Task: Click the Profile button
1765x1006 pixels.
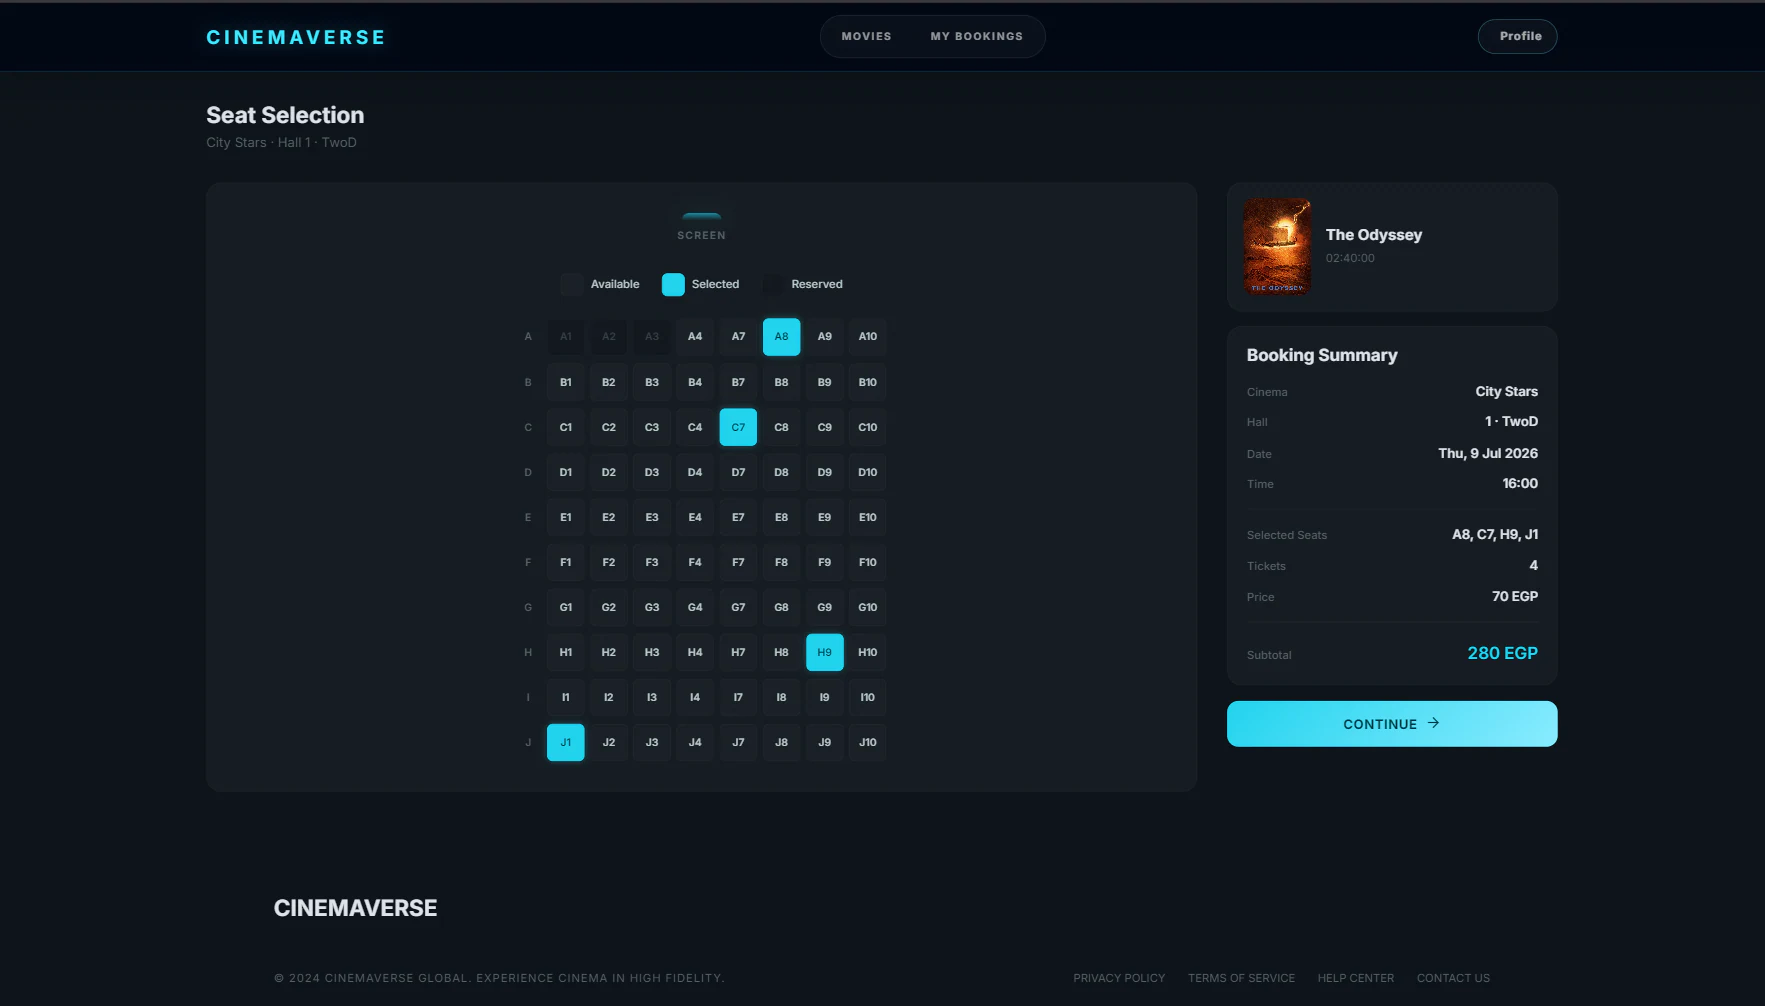Action: pos(1517,36)
